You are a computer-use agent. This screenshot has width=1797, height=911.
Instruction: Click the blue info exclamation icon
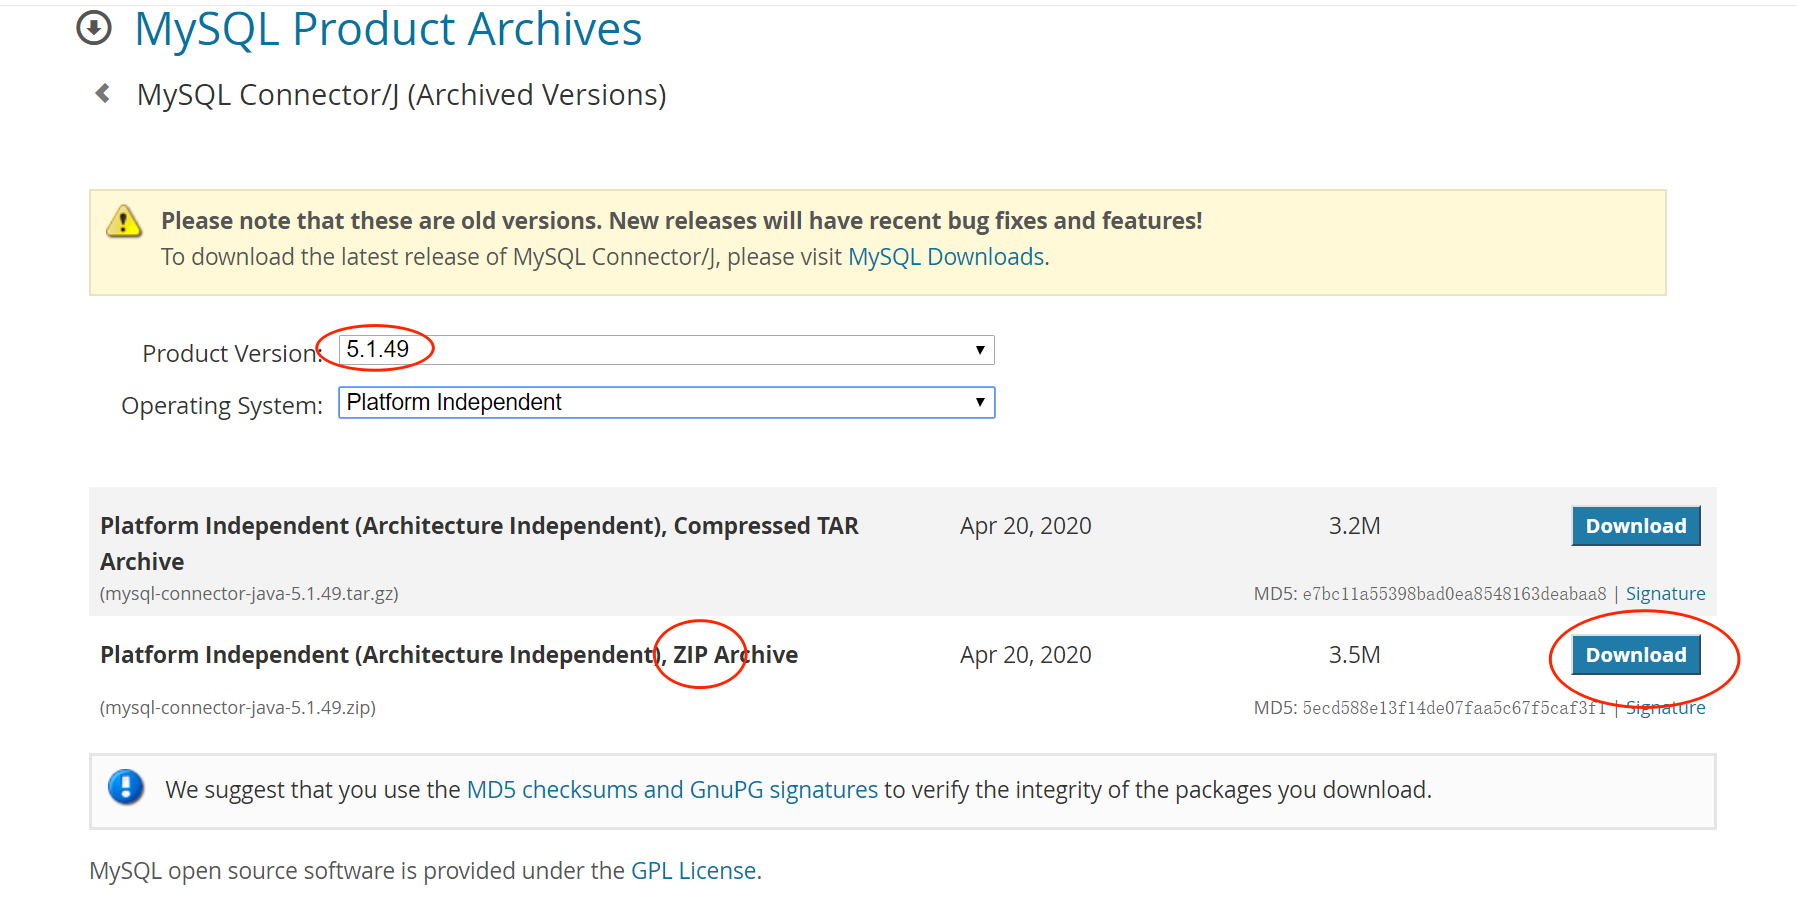126,787
